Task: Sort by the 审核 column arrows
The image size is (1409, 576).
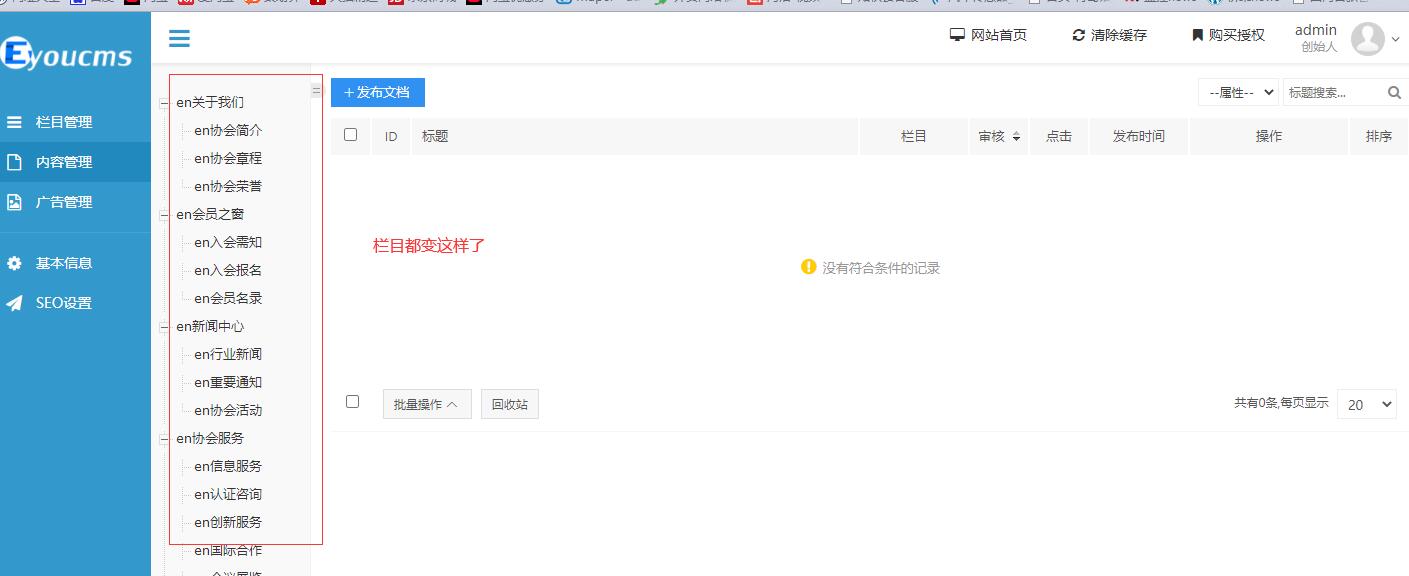Action: (1017, 137)
